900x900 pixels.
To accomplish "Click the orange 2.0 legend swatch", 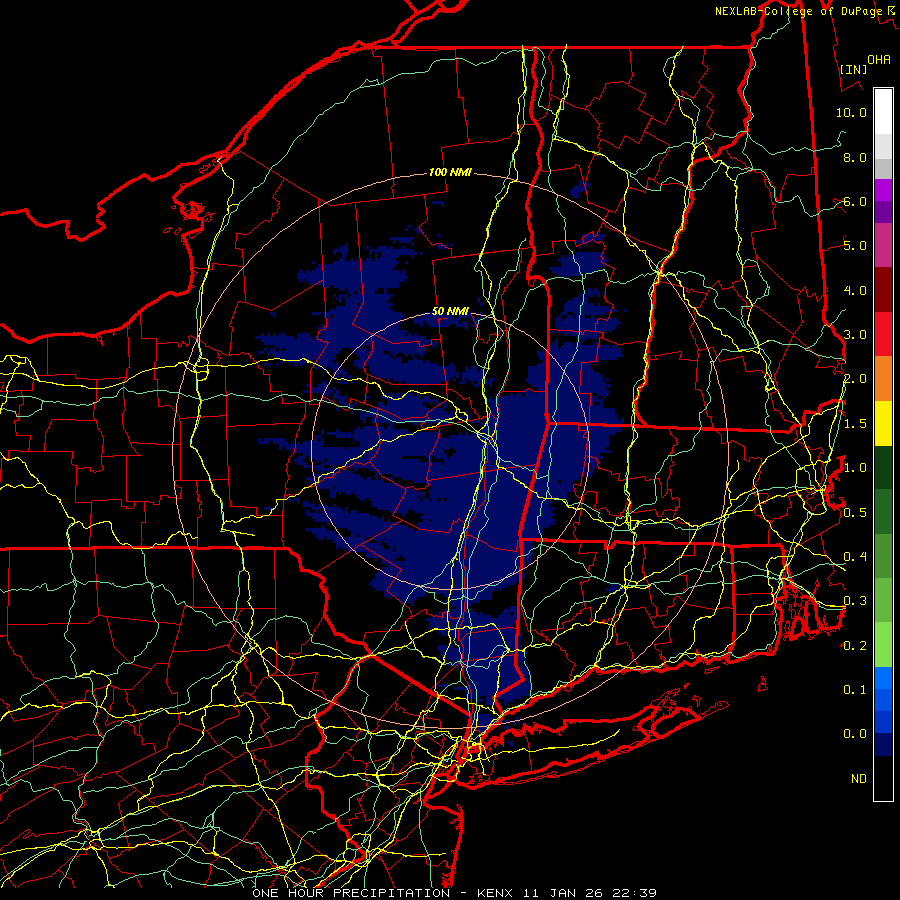I will [x=883, y=379].
